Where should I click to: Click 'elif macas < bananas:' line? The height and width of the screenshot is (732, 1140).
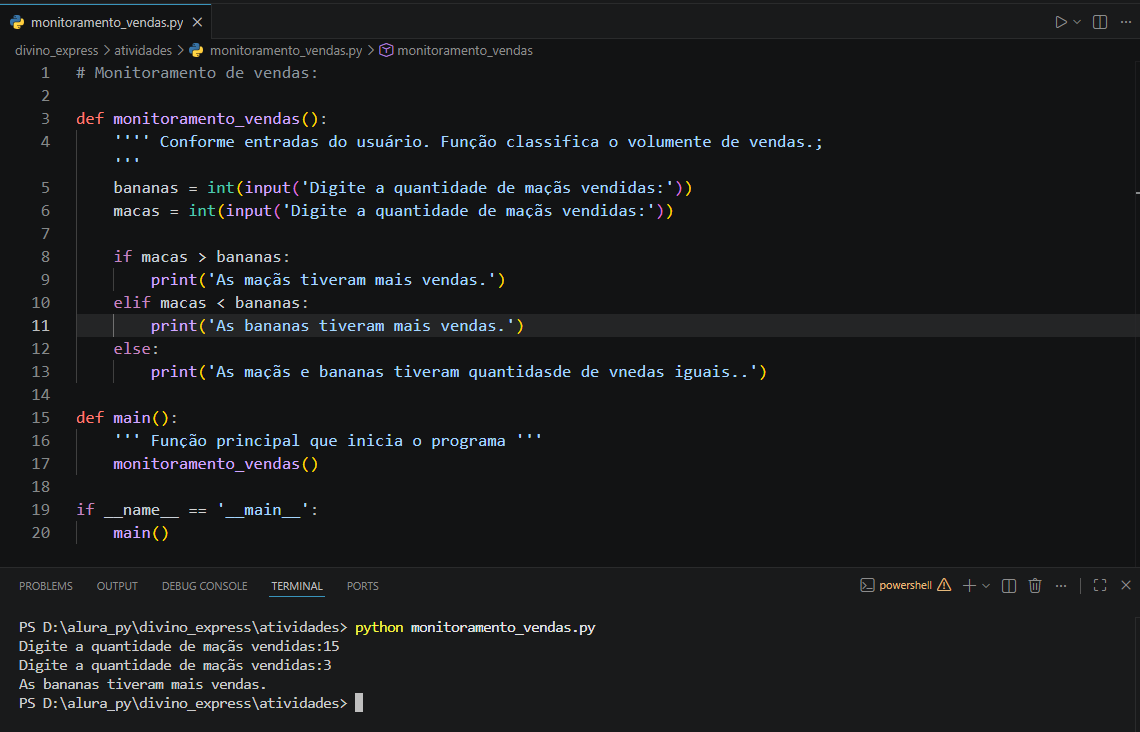pos(211,302)
